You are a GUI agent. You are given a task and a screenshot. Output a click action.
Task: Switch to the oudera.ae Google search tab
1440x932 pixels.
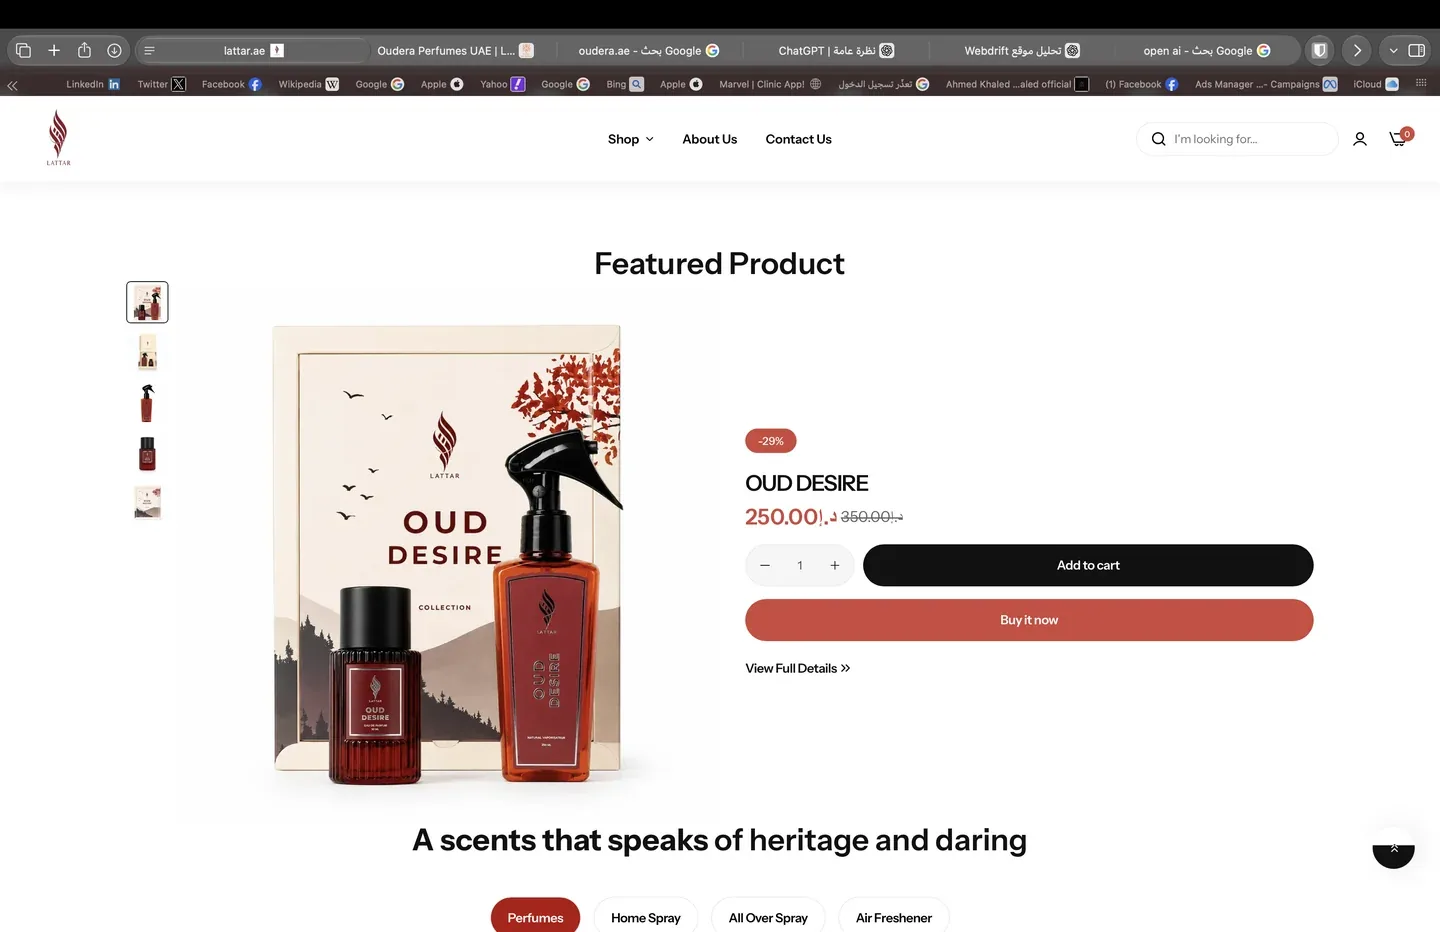[x=648, y=50]
